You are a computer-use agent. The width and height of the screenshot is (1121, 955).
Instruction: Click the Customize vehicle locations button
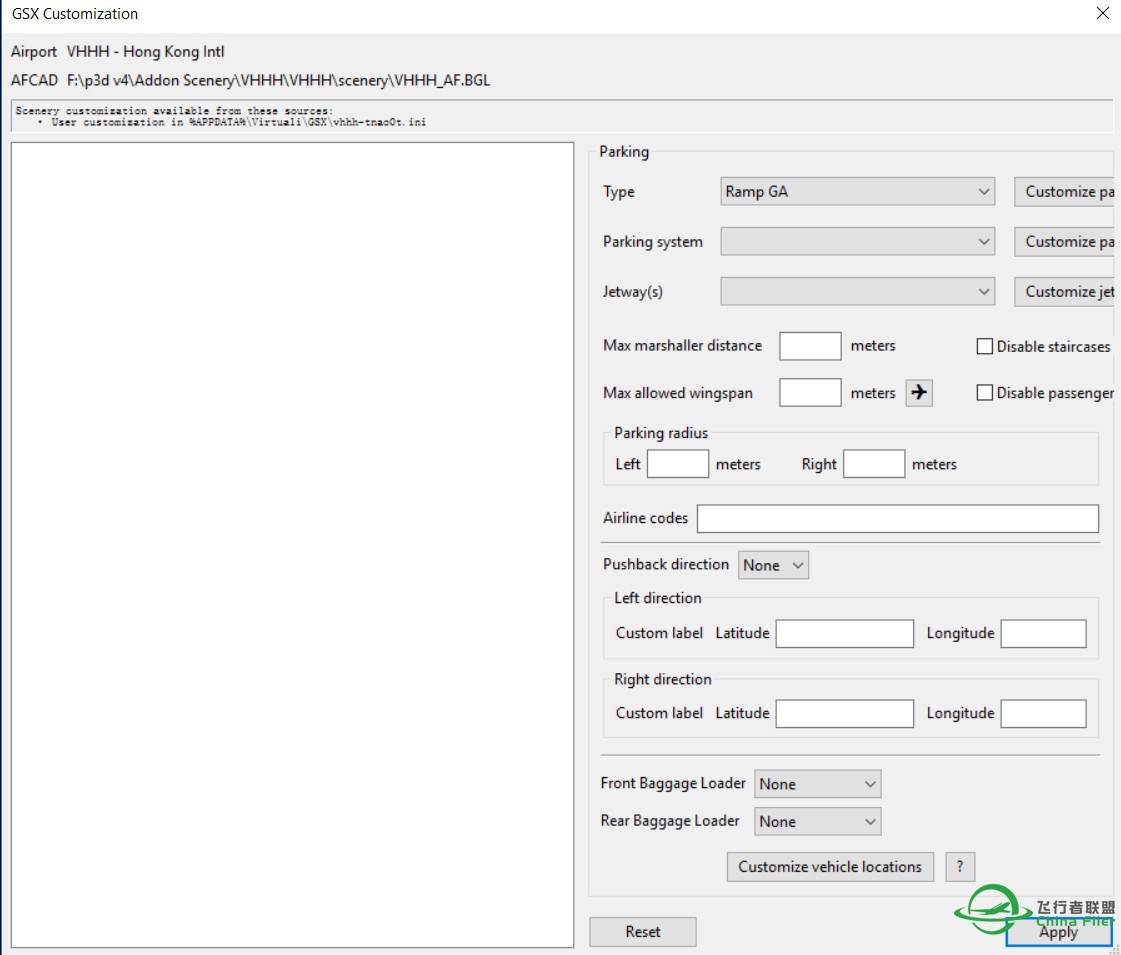(x=830, y=867)
